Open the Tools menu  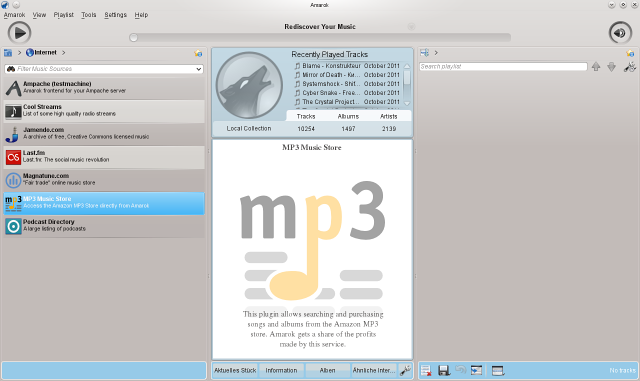pyautogui.click(x=89, y=15)
